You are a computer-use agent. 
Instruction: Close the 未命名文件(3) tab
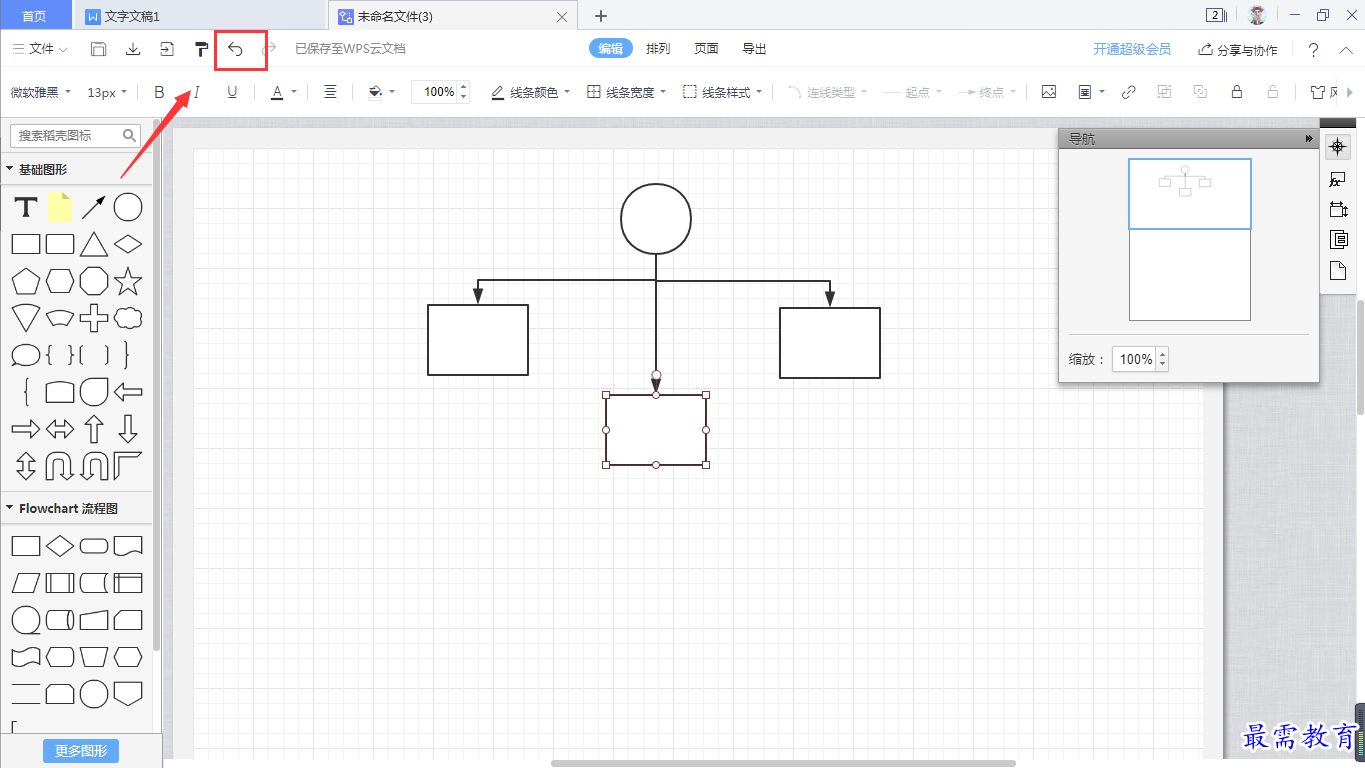click(x=562, y=16)
